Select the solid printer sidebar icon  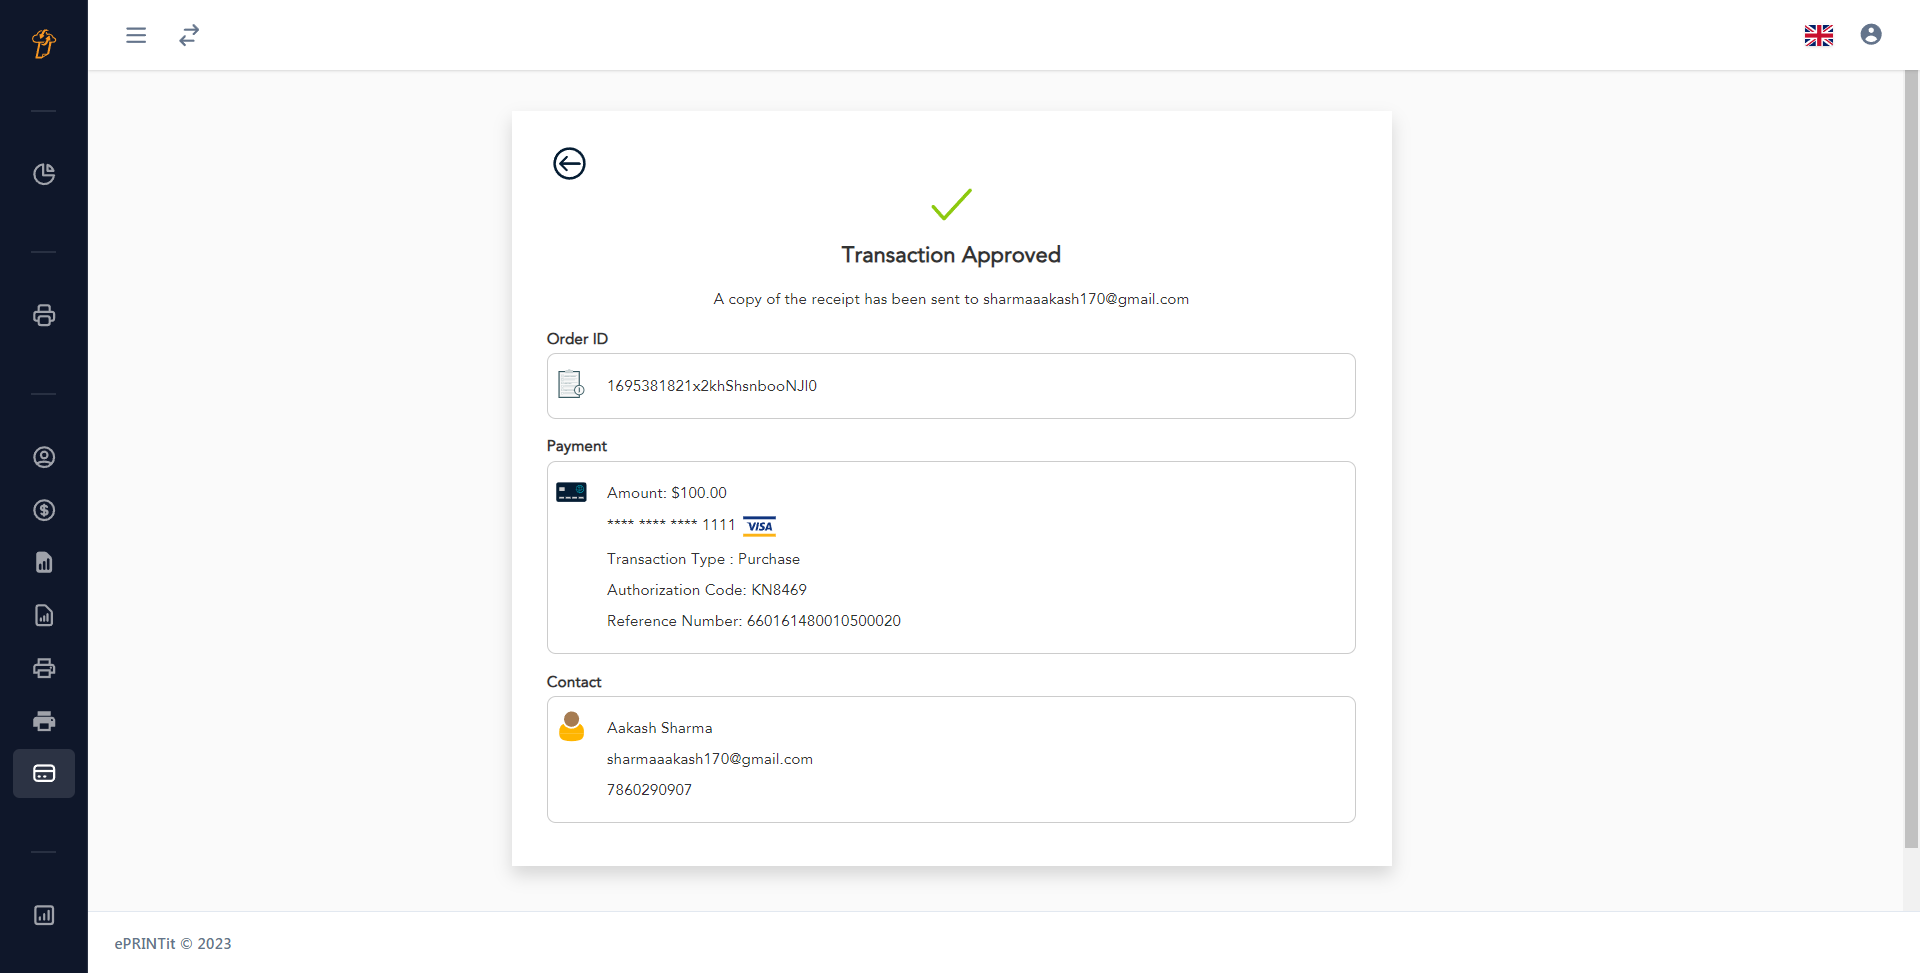pyautogui.click(x=44, y=721)
